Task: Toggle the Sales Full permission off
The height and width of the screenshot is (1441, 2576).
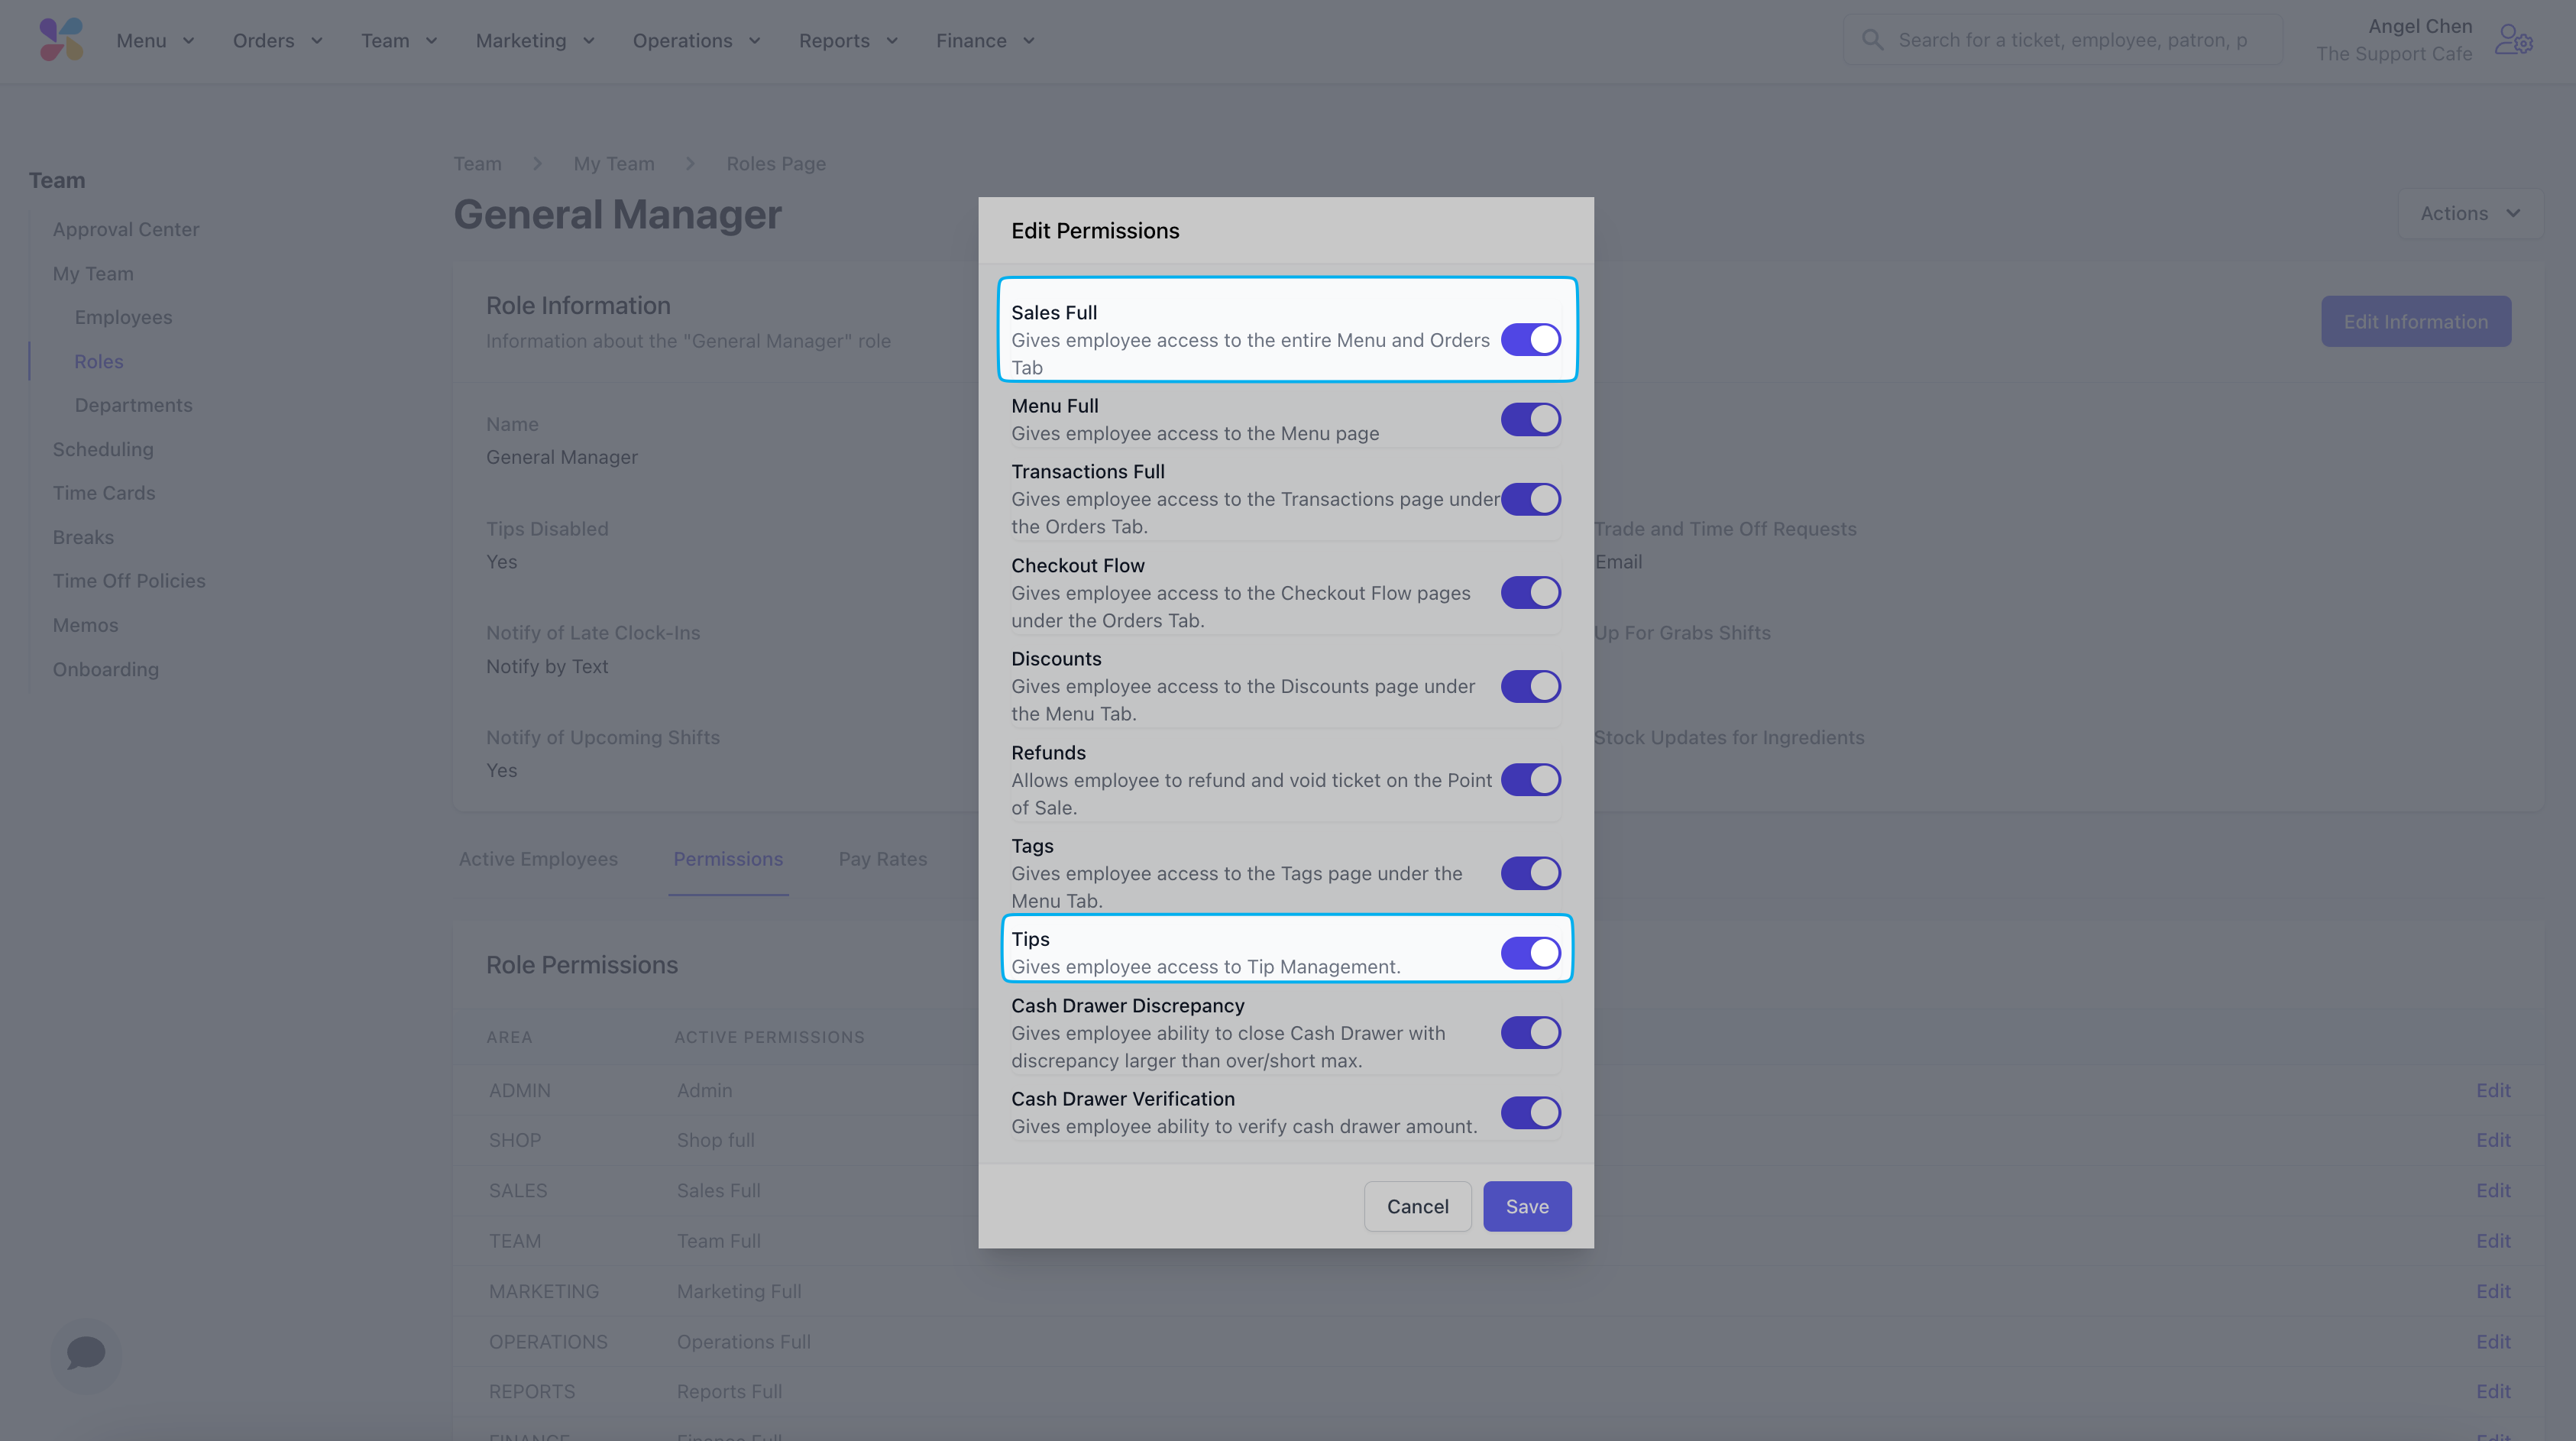Action: click(x=1530, y=340)
